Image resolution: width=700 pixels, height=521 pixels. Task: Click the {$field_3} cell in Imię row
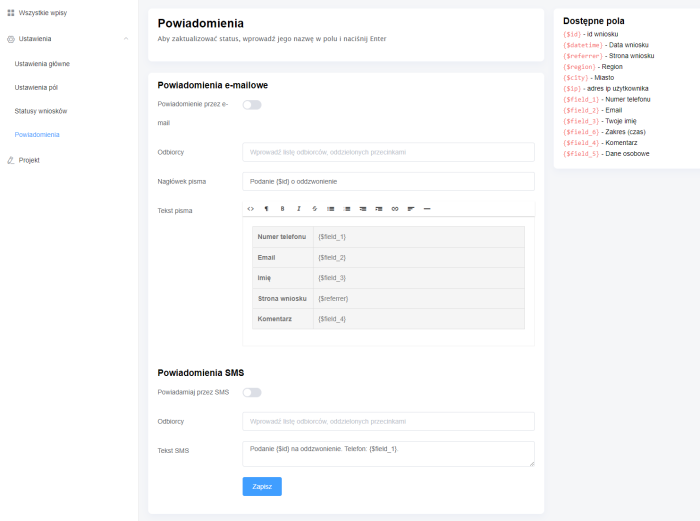tap(419, 278)
